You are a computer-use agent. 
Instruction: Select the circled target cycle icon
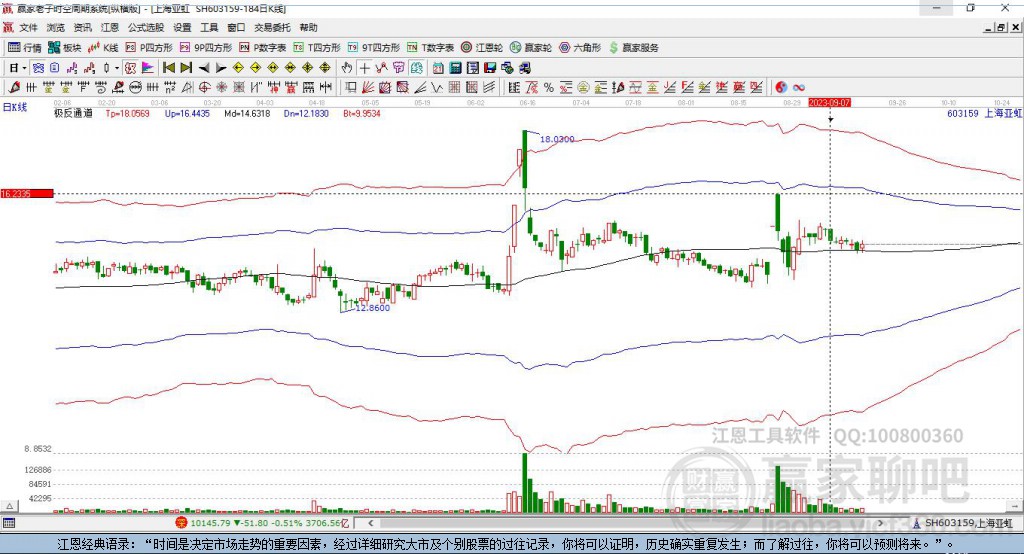point(204,88)
